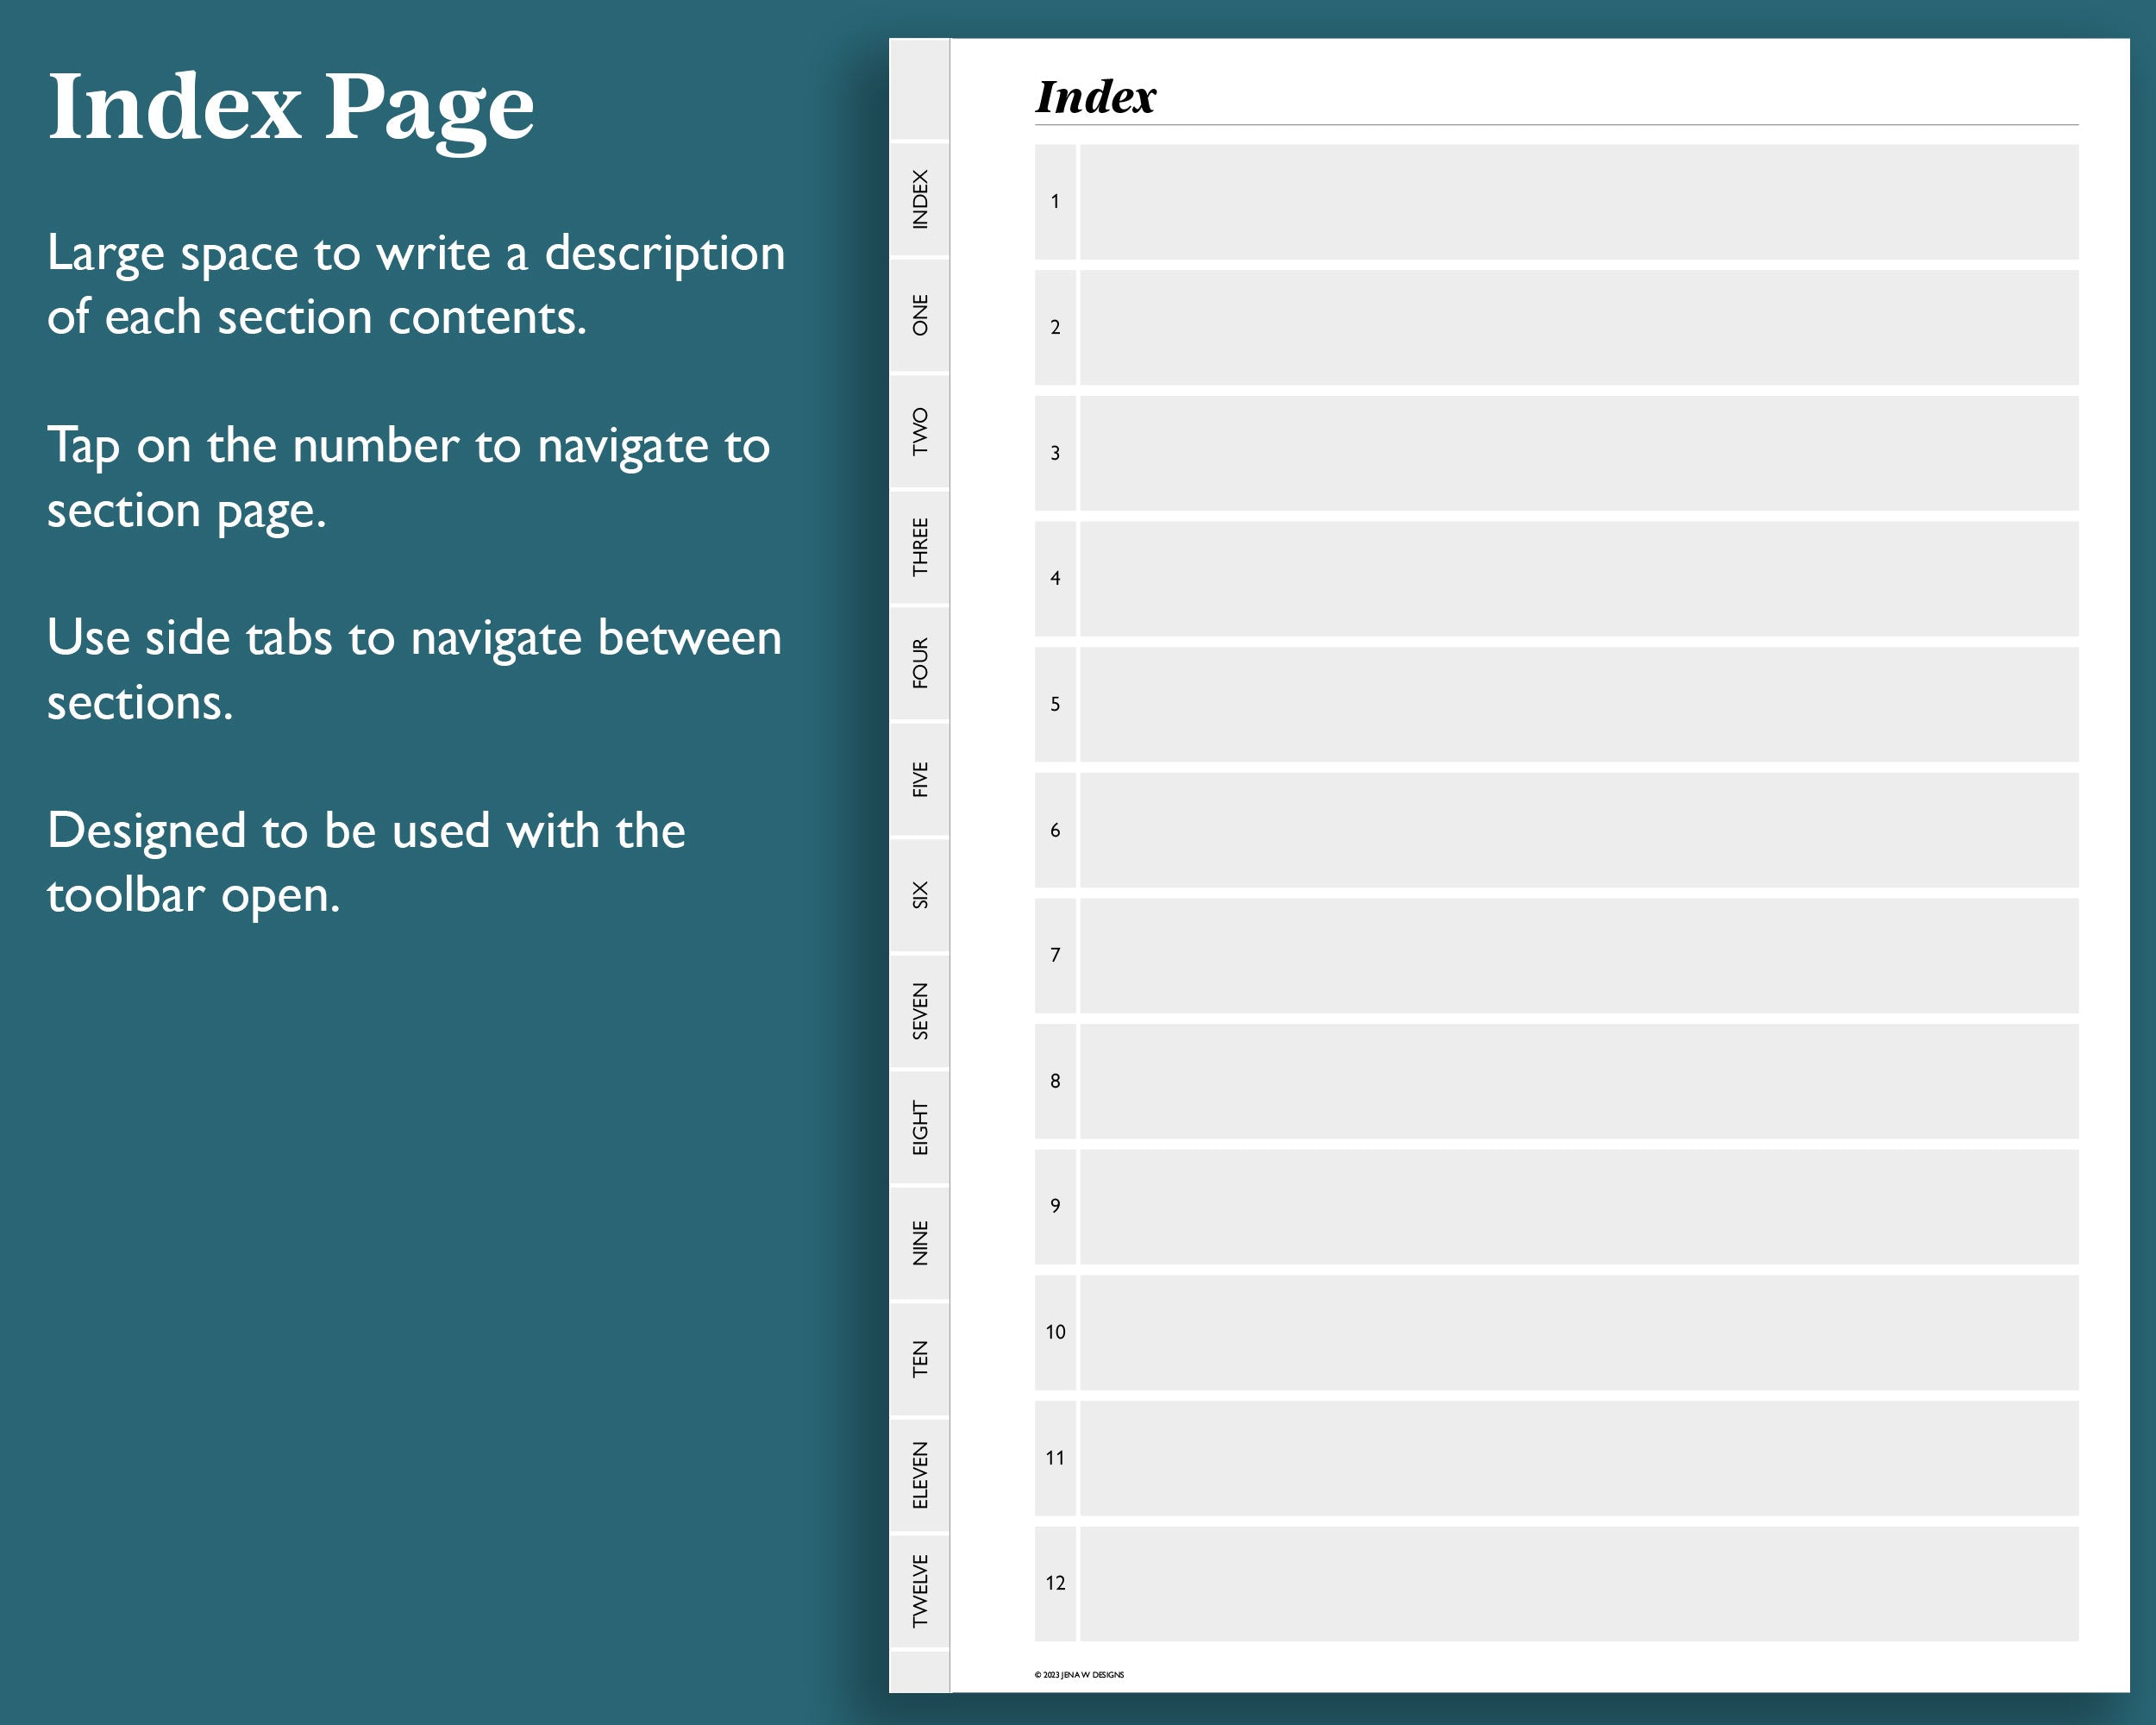2156x1725 pixels.
Task: Select the writing space beside number 8
Action: [x=1578, y=1081]
